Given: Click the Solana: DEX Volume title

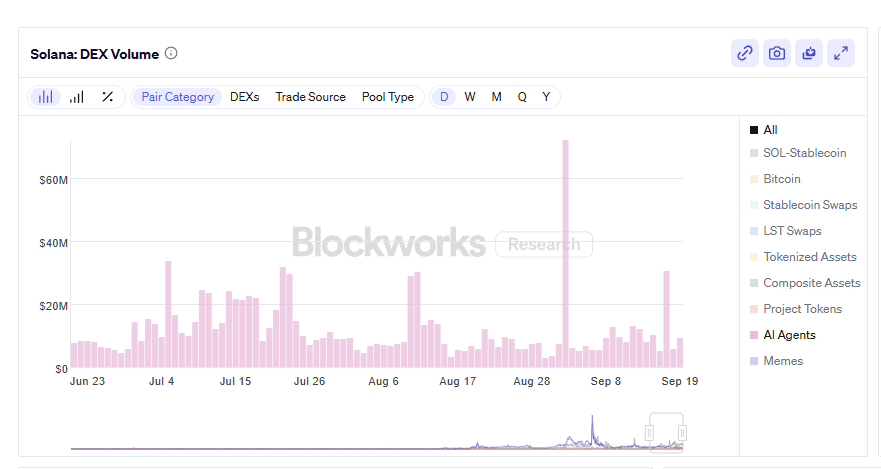Looking at the screenshot, I should point(94,54).
